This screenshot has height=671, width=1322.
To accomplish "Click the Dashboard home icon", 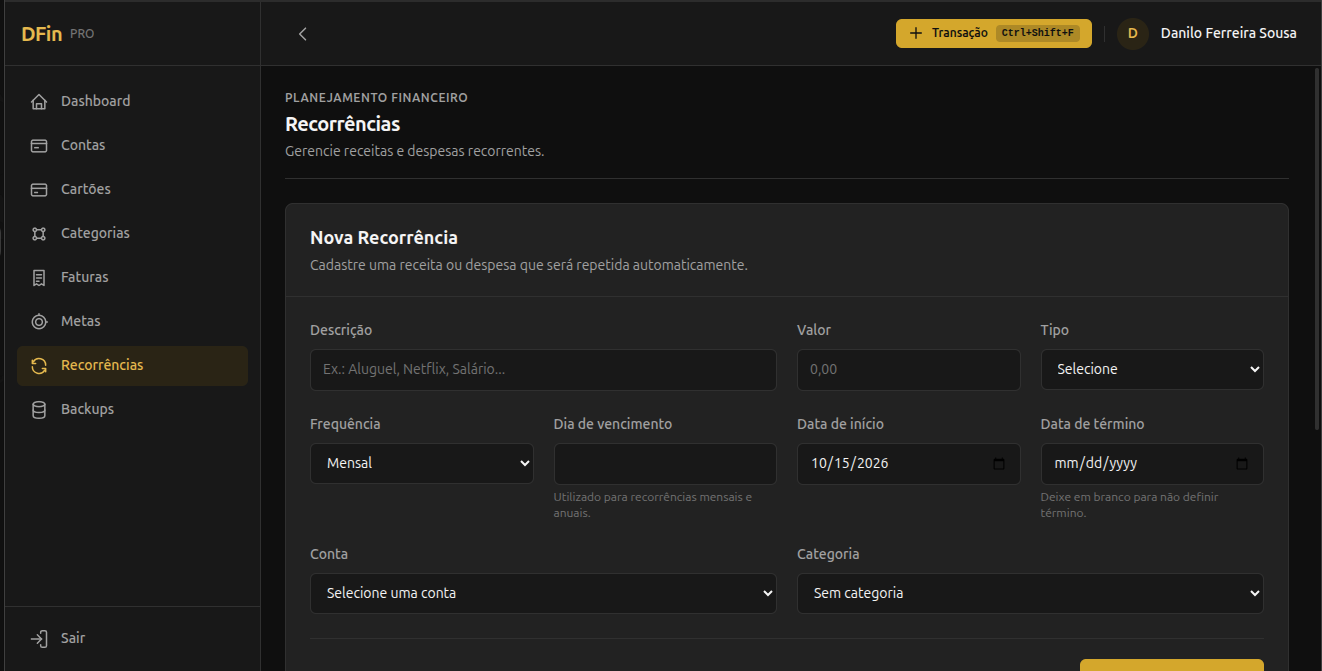I will pyautogui.click(x=39, y=101).
